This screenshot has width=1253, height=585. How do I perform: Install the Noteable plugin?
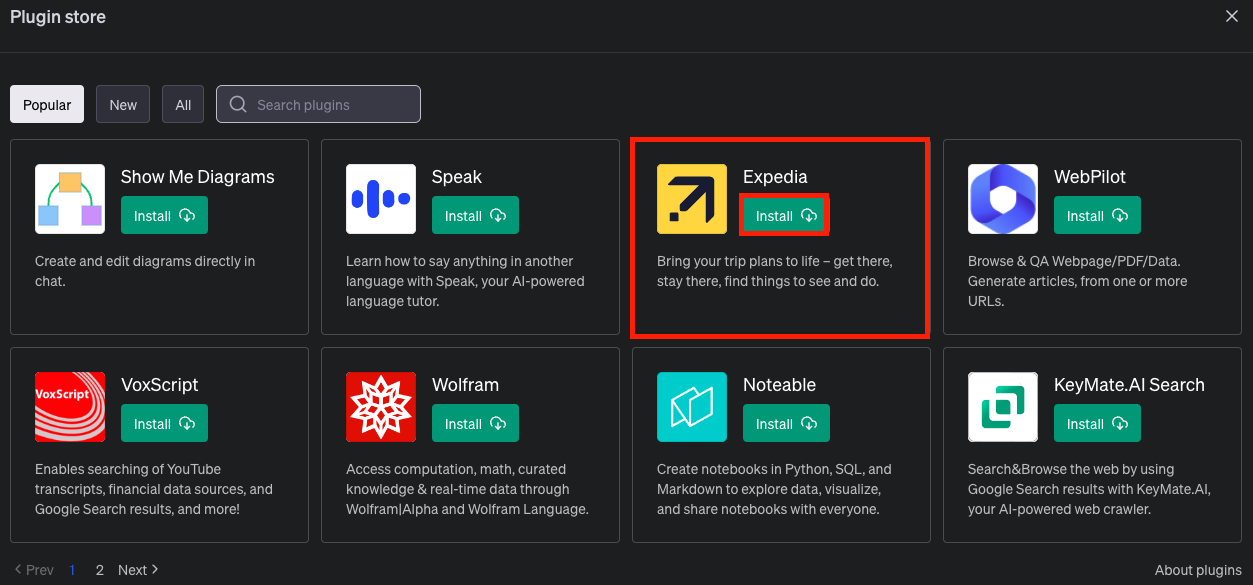(x=786, y=424)
